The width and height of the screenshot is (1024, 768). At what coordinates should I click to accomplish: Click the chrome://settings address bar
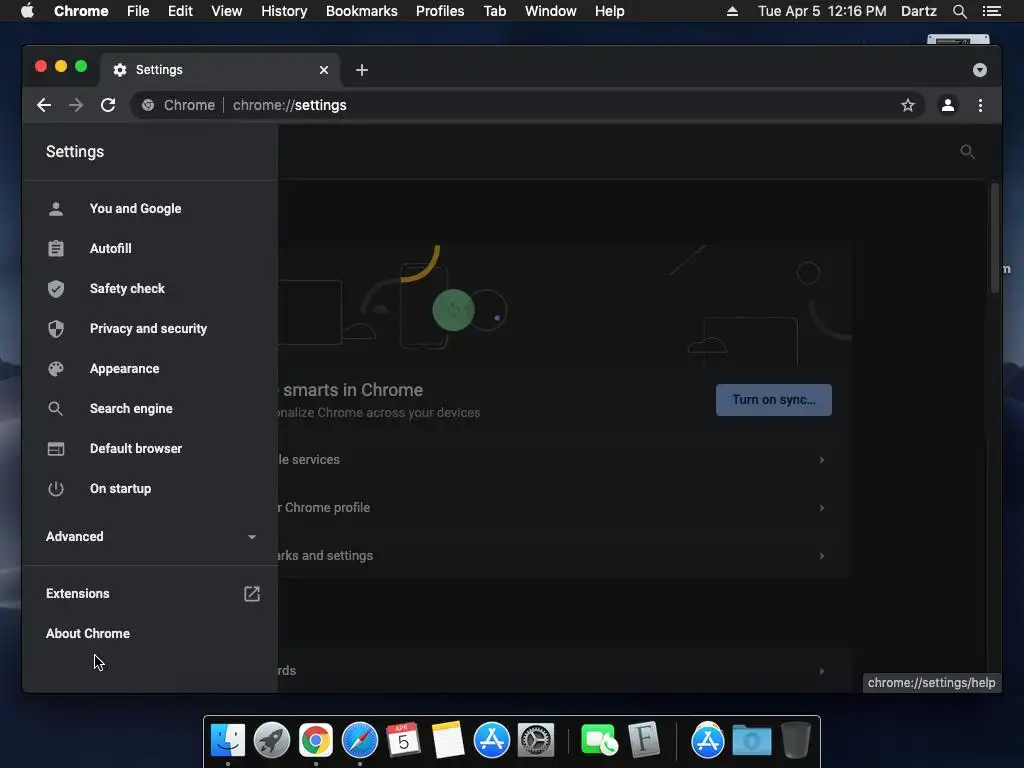pyautogui.click(x=528, y=105)
